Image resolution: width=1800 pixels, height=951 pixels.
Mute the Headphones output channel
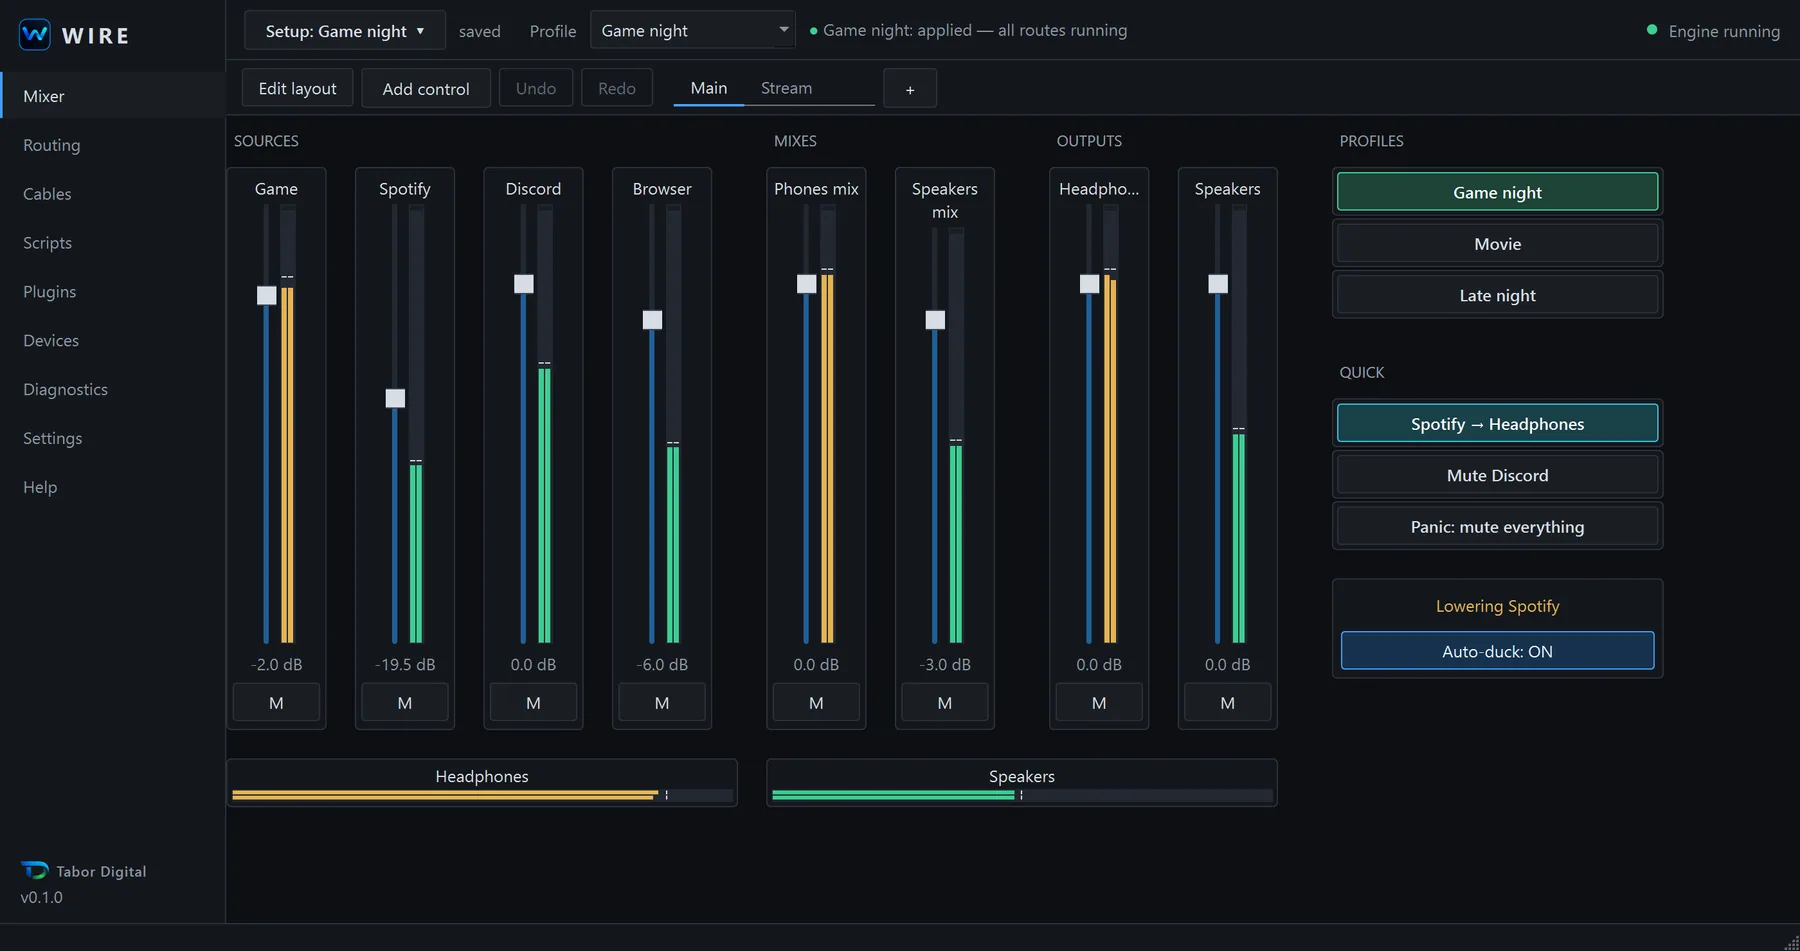(1099, 703)
